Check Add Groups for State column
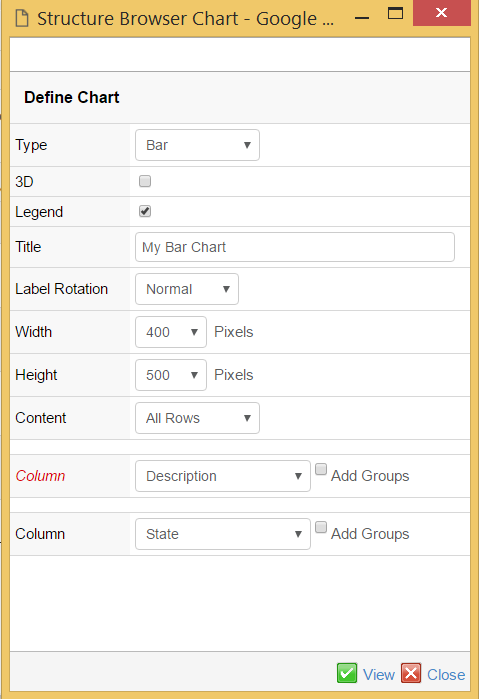The width and height of the screenshot is (479, 699). point(321,527)
